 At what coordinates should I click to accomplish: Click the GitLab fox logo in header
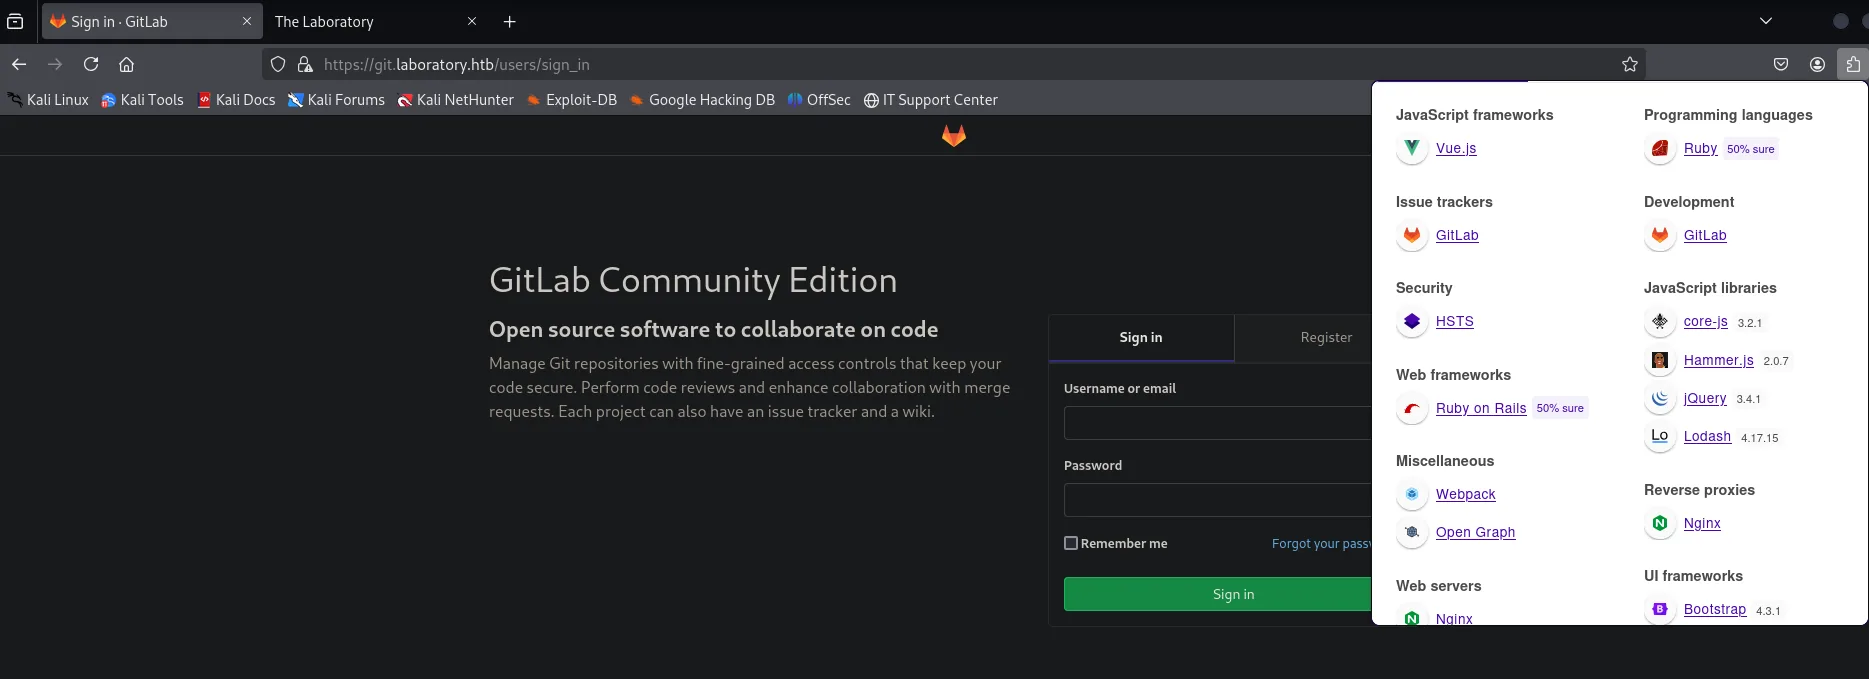(954, 135)
